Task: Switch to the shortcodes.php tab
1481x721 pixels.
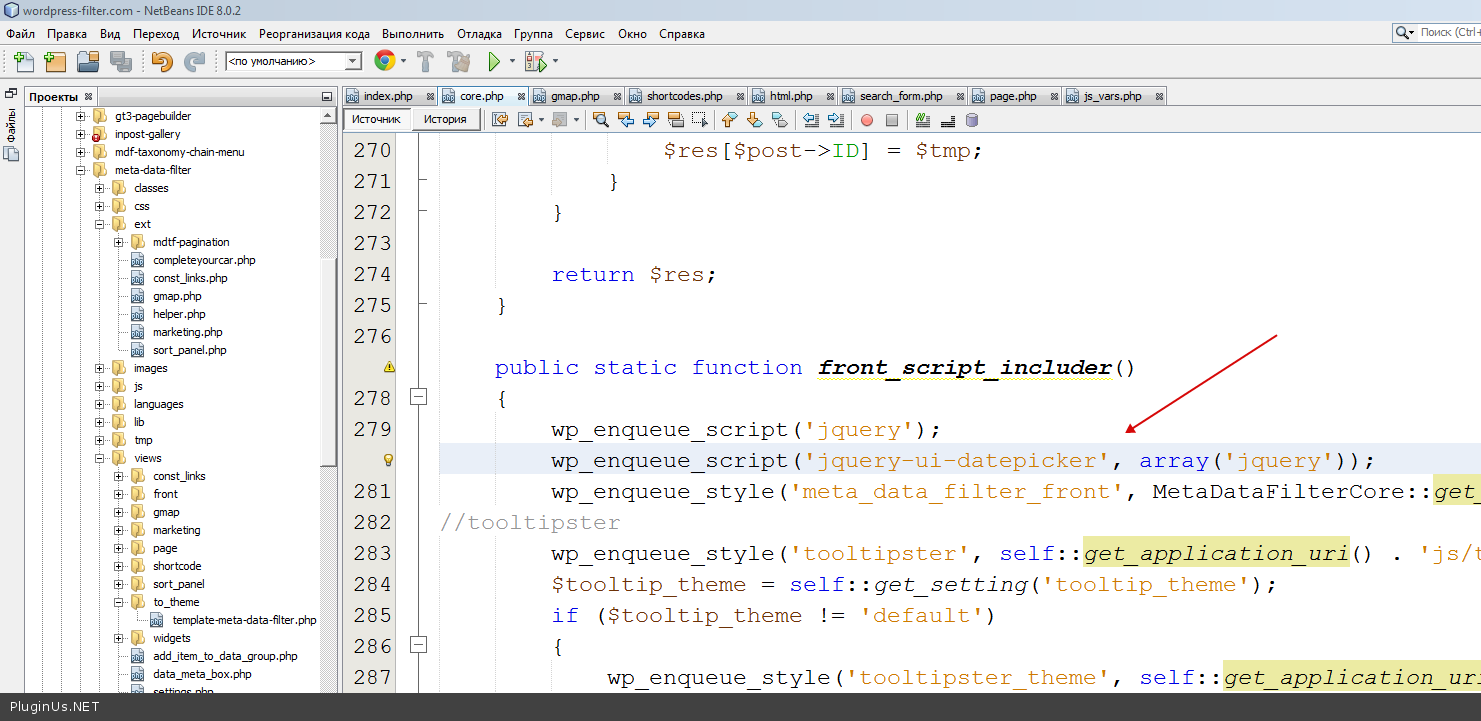Action: click(683, 97)
